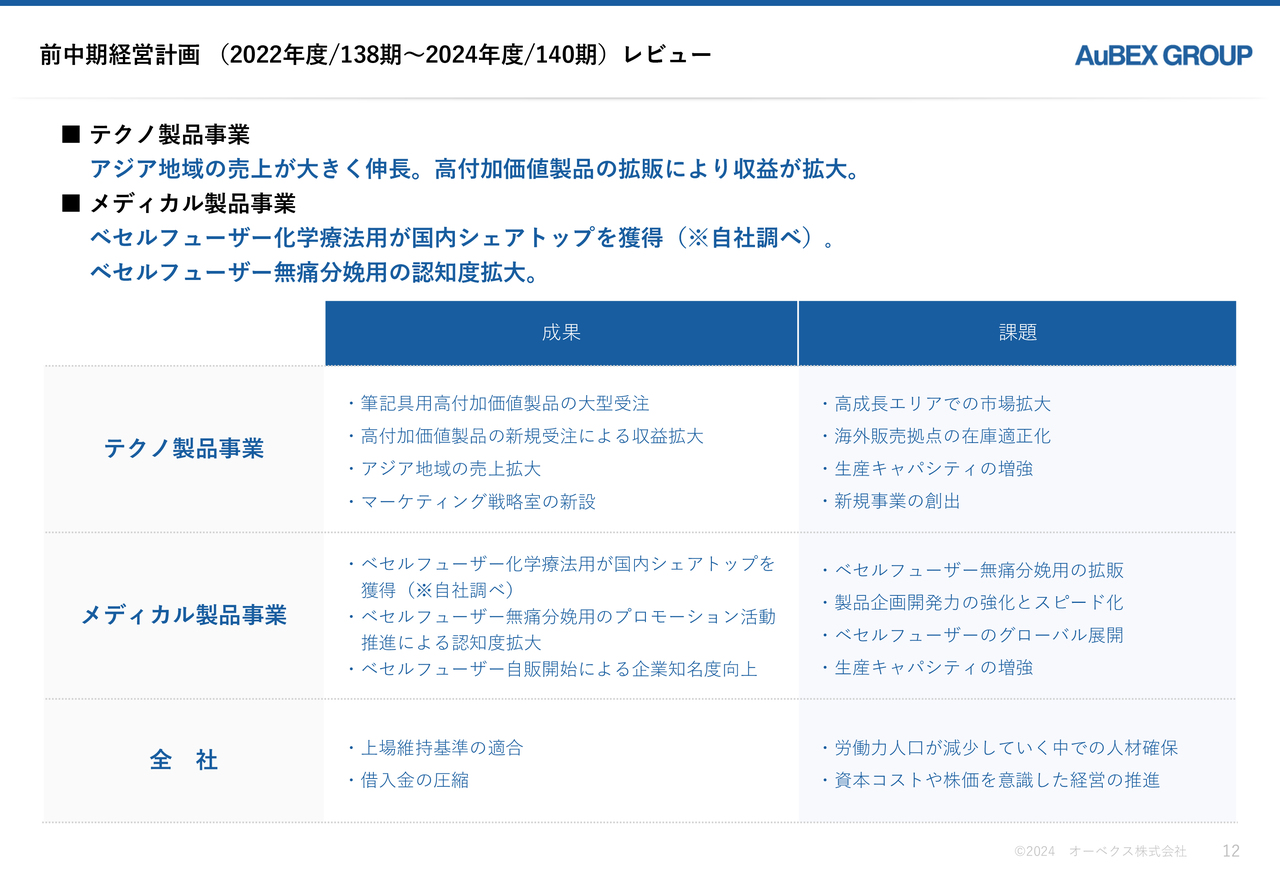Click the page number 12

[x=1231, y=851]
